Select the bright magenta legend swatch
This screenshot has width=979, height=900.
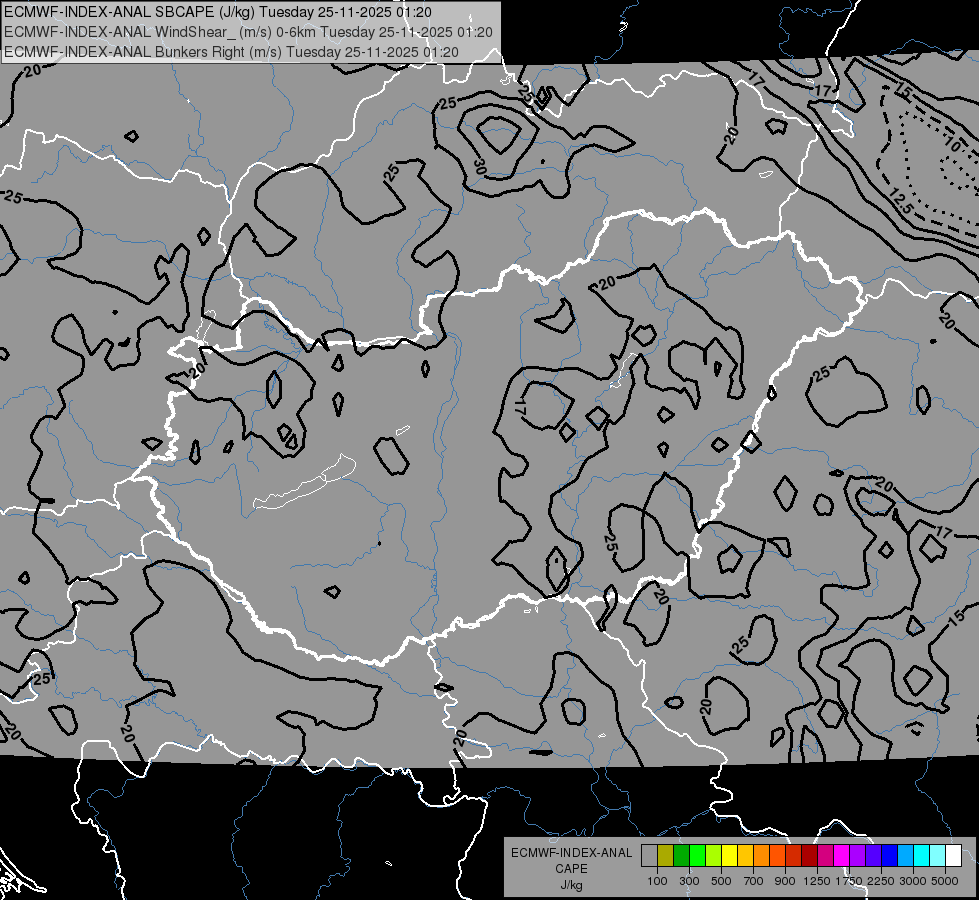click(x=842, y=856)
